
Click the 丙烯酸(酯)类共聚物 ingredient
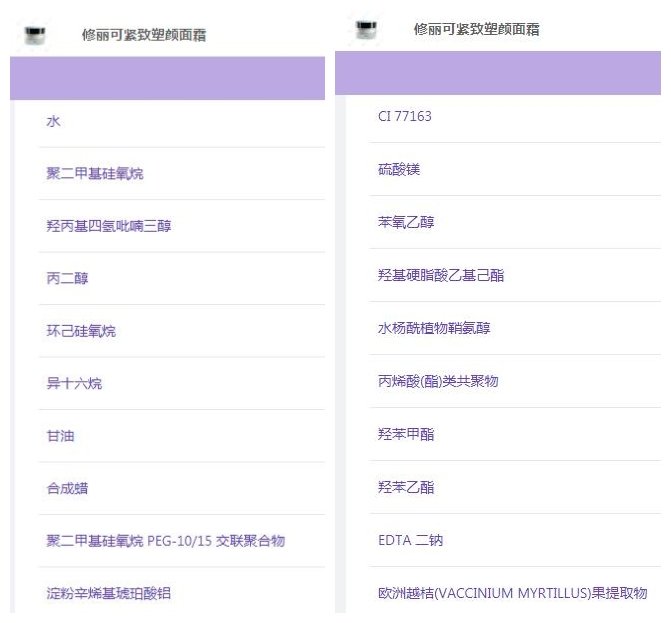pos(437,381)
